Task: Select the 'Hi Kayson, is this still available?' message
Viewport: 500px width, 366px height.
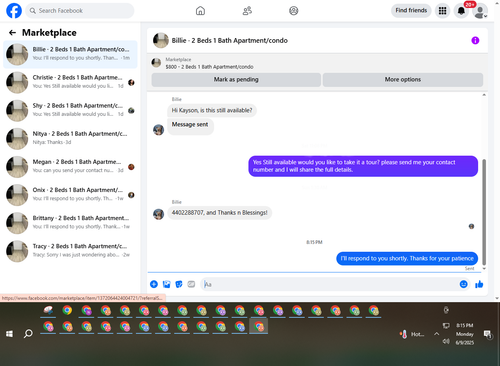Action: (x=212, y=110)
